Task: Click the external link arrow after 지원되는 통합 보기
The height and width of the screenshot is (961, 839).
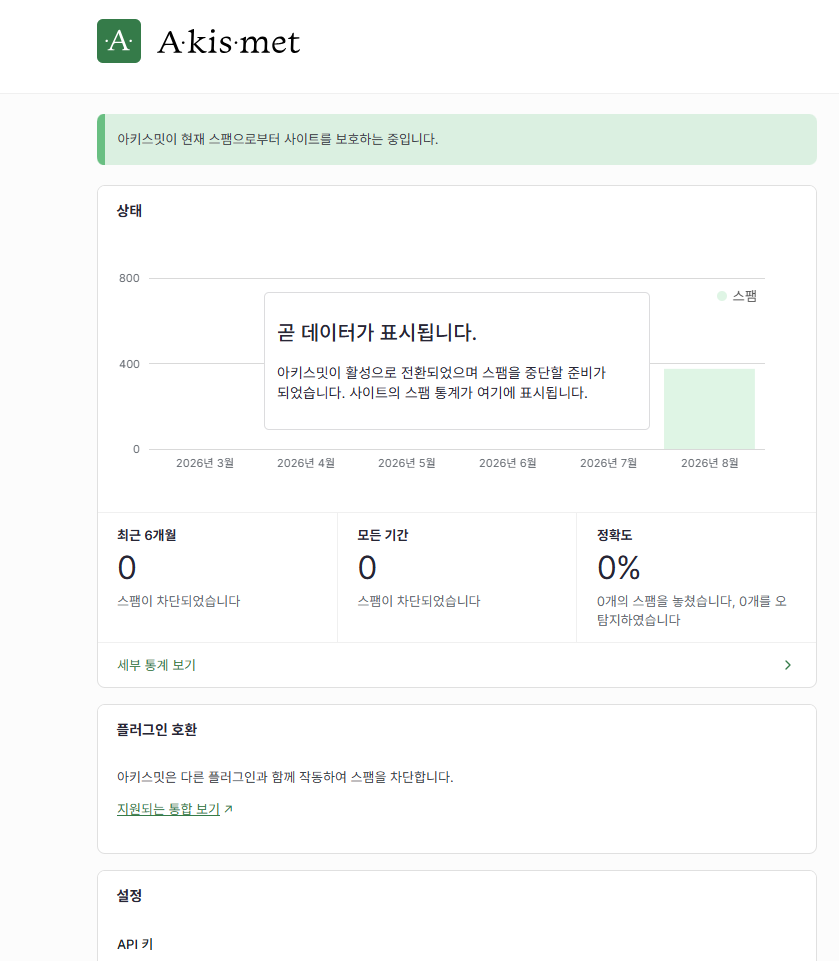Action: [x=229, y=809]
